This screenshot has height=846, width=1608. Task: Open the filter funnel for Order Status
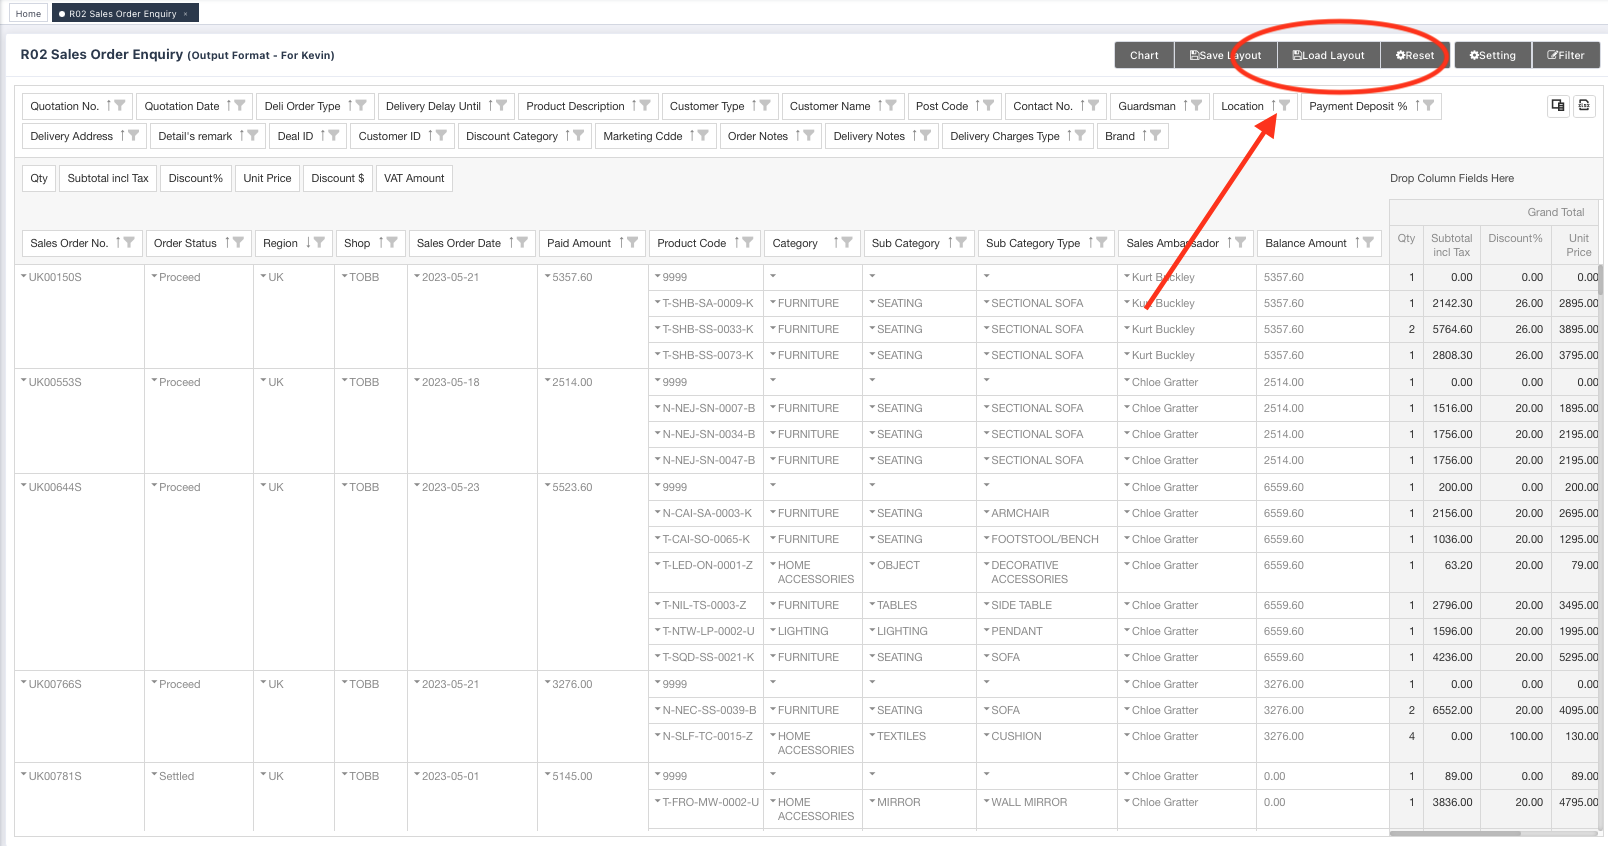click(237, 243)
